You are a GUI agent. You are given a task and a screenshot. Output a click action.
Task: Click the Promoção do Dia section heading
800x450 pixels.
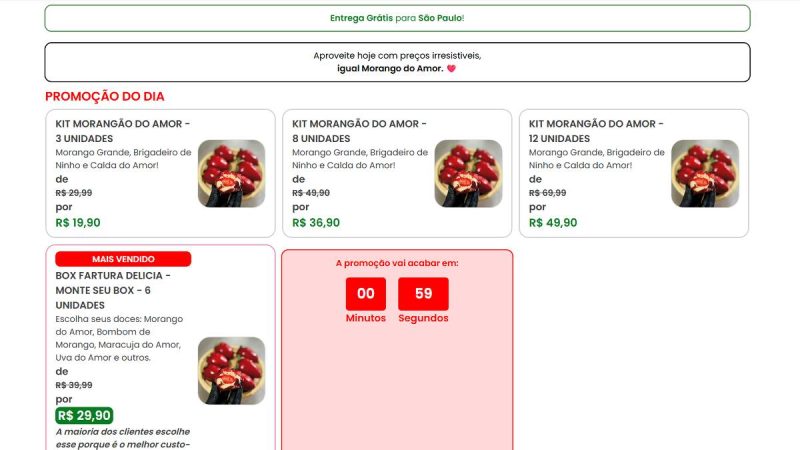pyautogui.click(x=105, y=96)
